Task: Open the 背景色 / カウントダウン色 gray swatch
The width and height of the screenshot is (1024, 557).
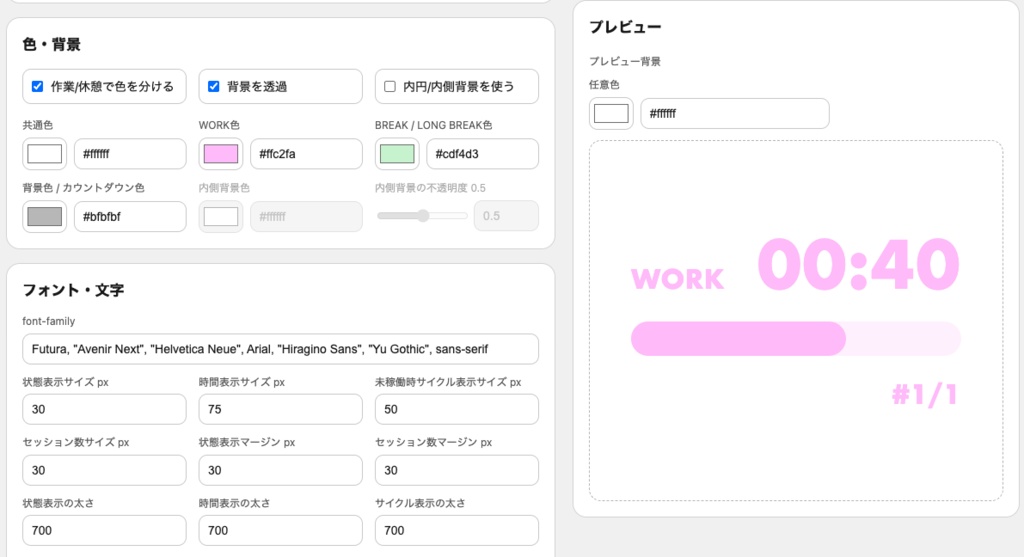Action: (44, 217)
